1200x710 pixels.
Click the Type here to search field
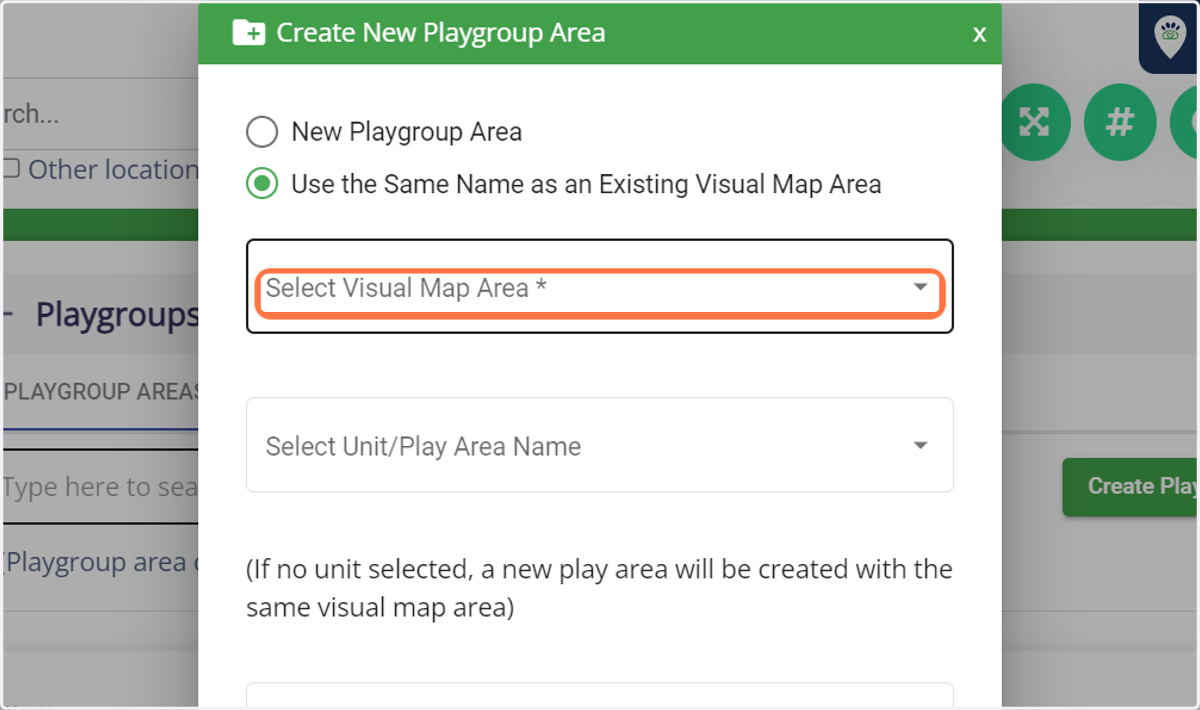100,487
